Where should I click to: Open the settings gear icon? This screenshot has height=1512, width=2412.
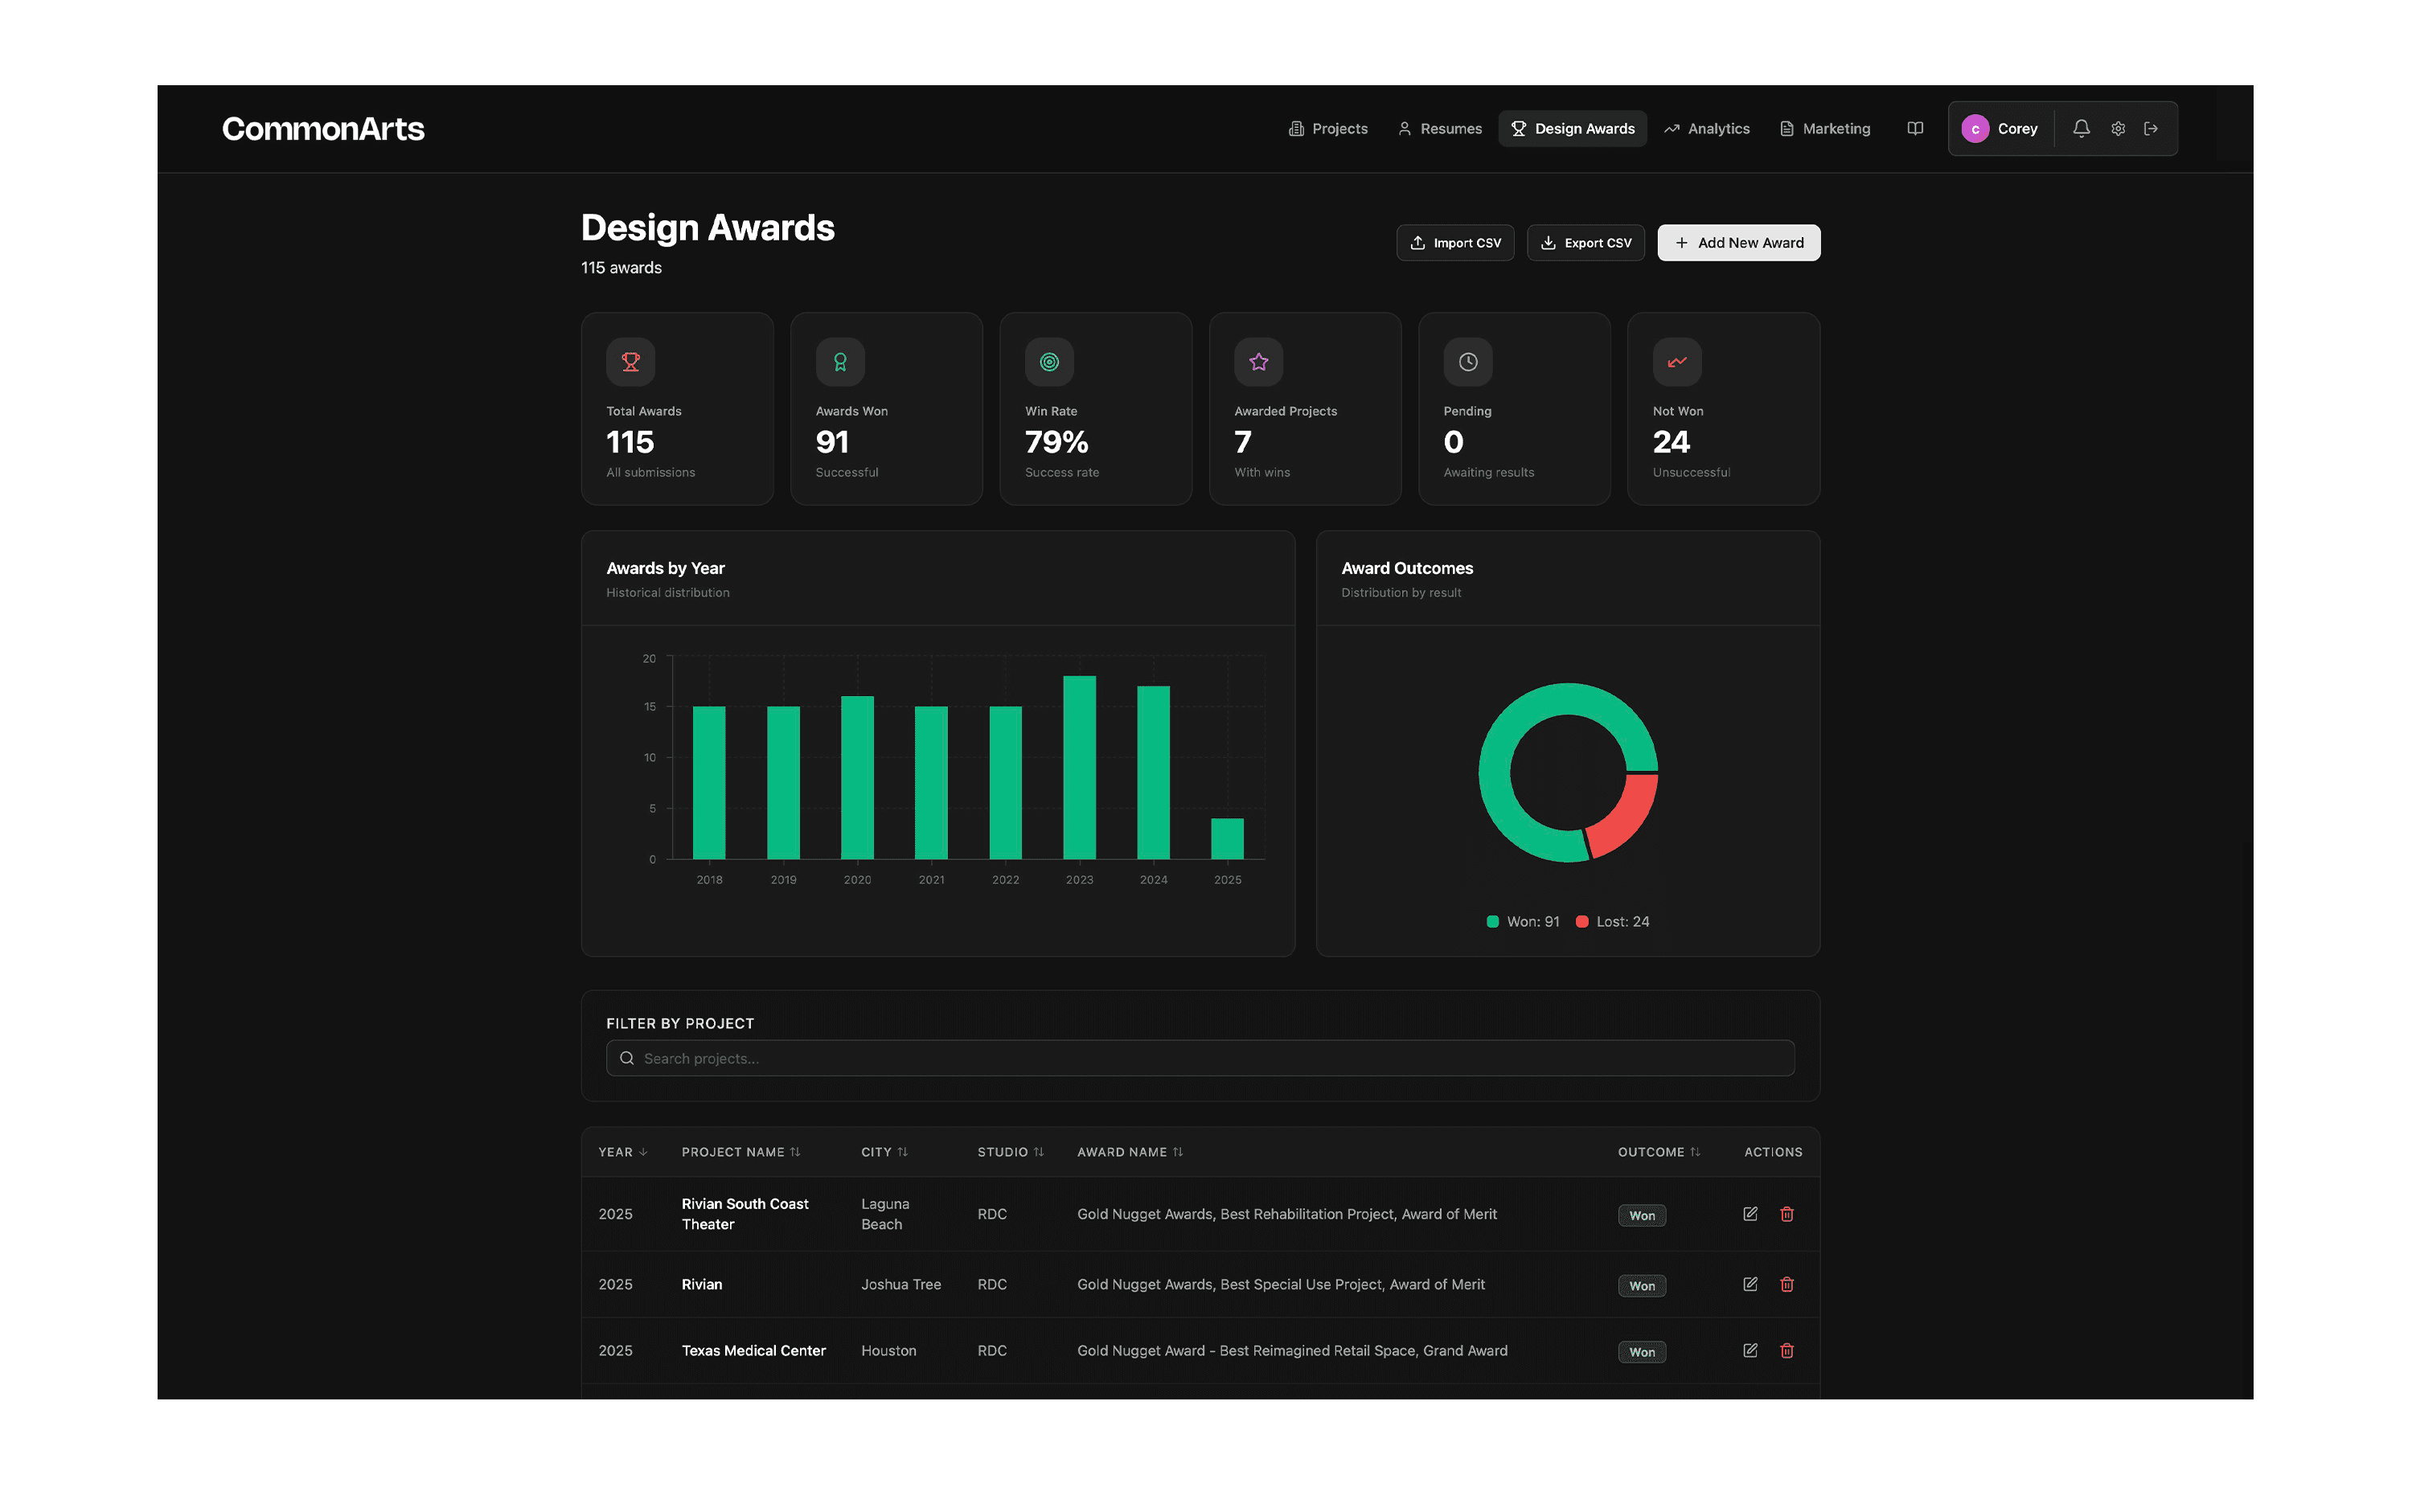point(2117,129)
